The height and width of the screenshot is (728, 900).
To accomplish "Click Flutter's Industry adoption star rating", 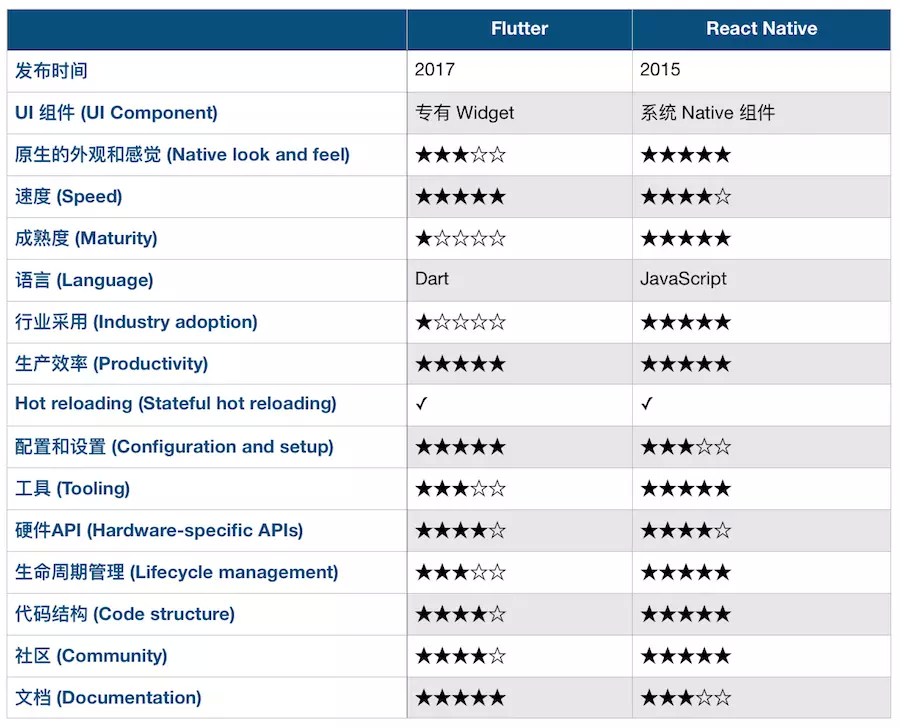I will tap(460, 322).
